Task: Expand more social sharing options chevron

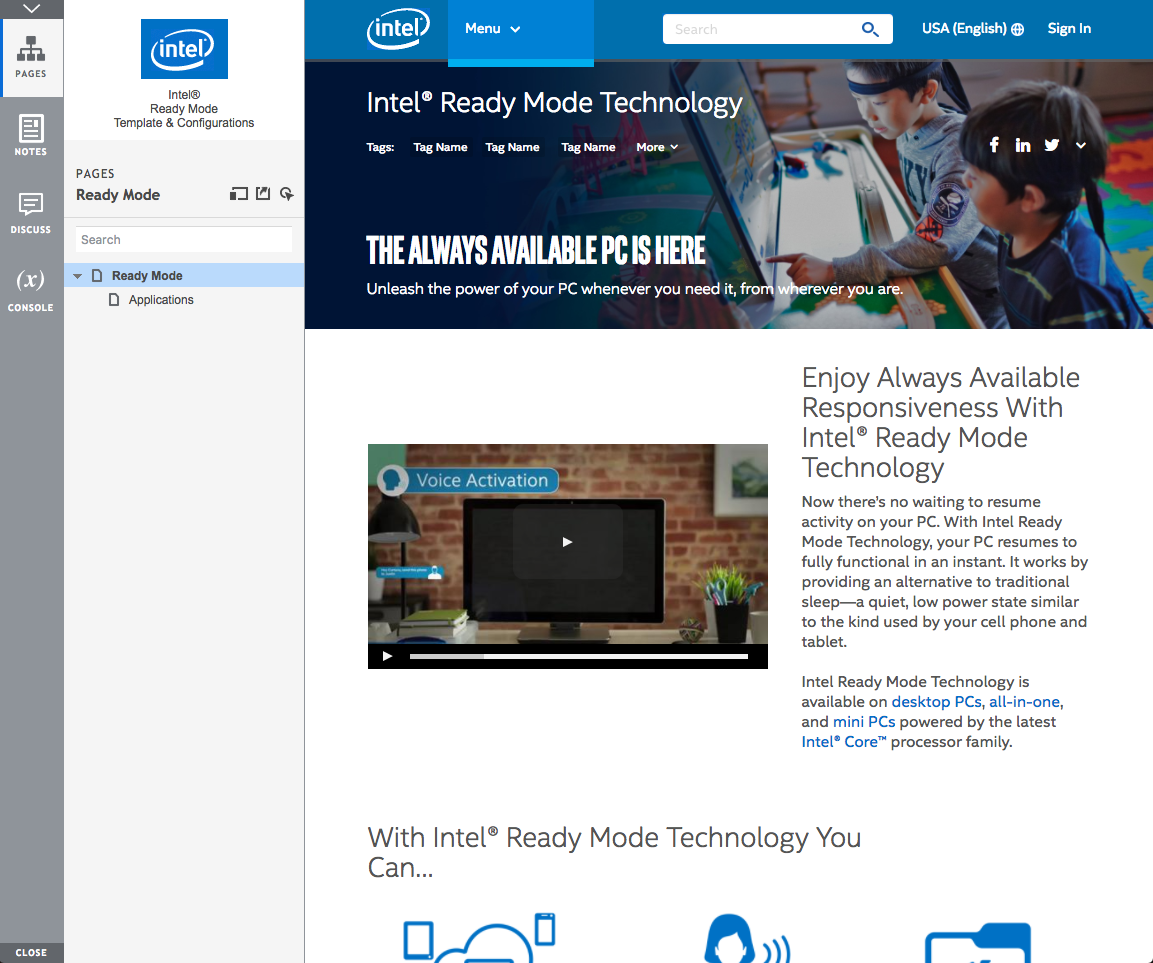Action: coord(1080,145)
